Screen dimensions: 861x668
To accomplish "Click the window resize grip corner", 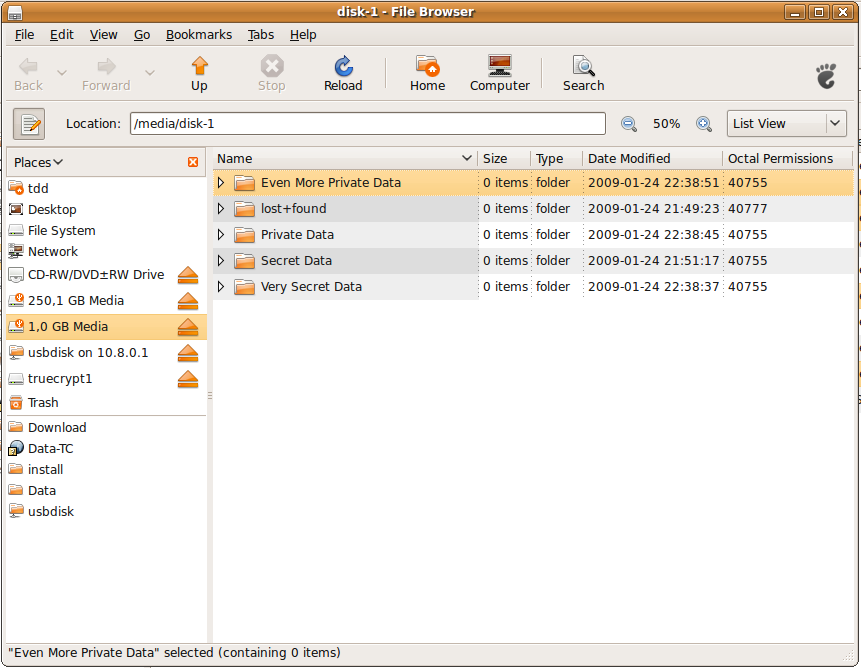I will [848, 655].
